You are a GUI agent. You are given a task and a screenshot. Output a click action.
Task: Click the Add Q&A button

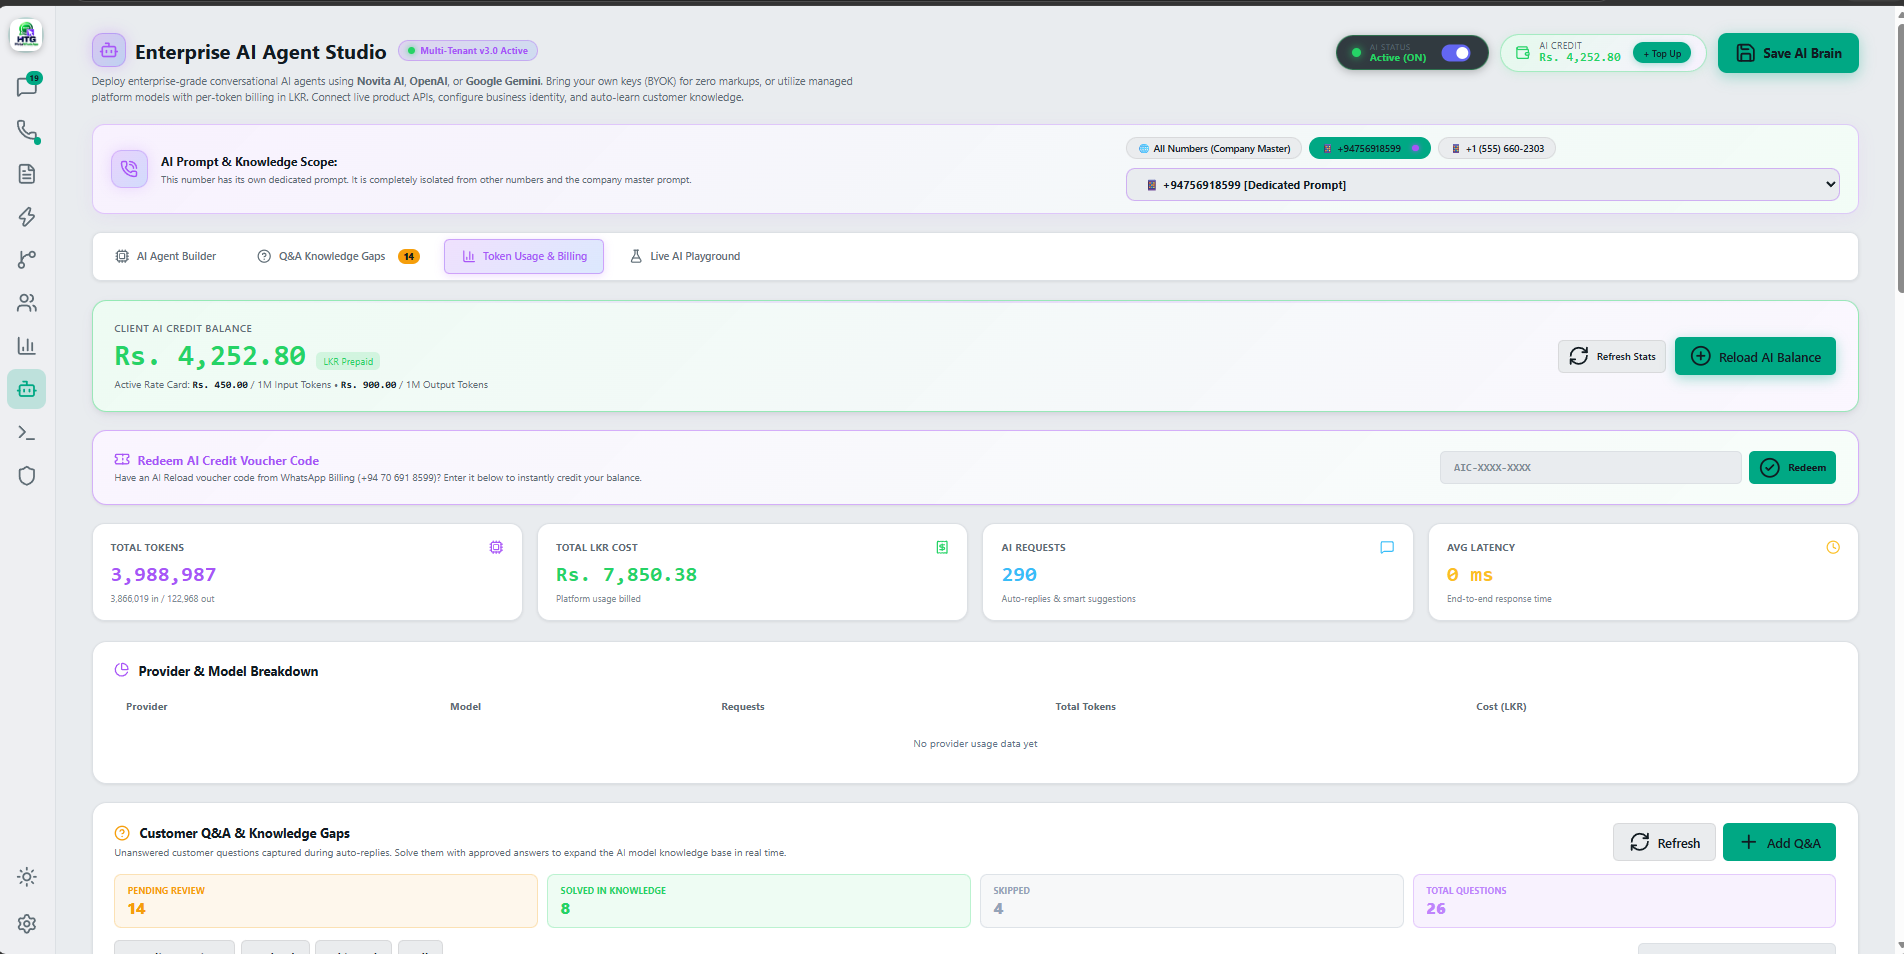[1779, 843]
